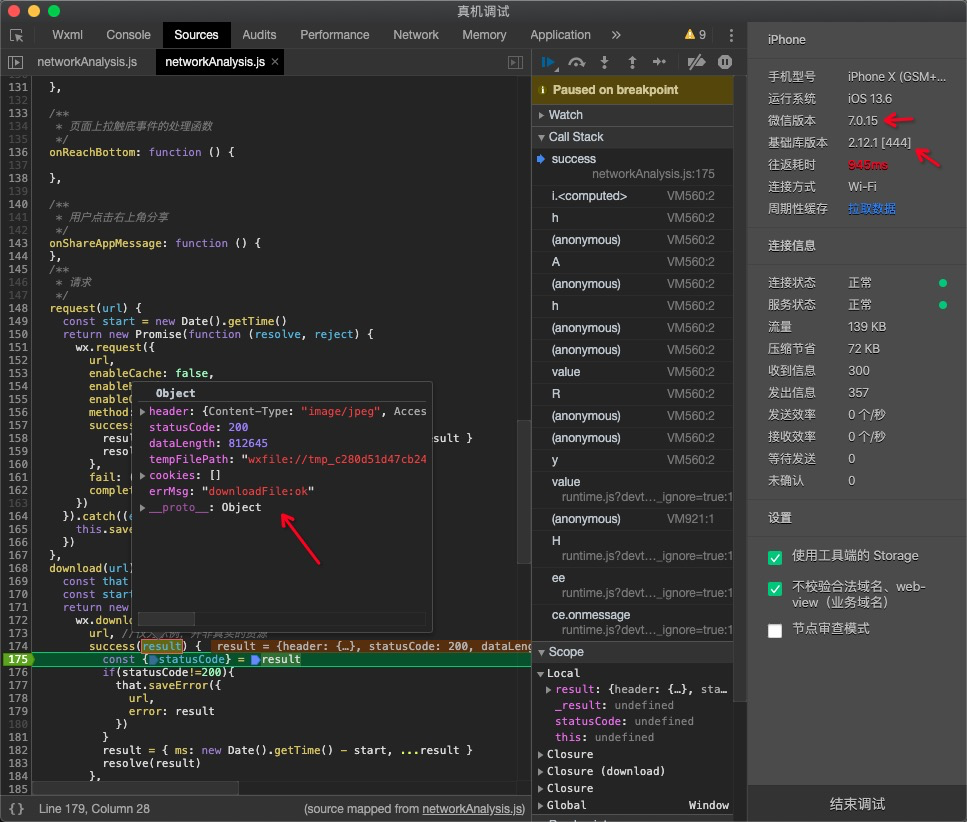Show the file navigator sidebar

[x=15, y=62]
